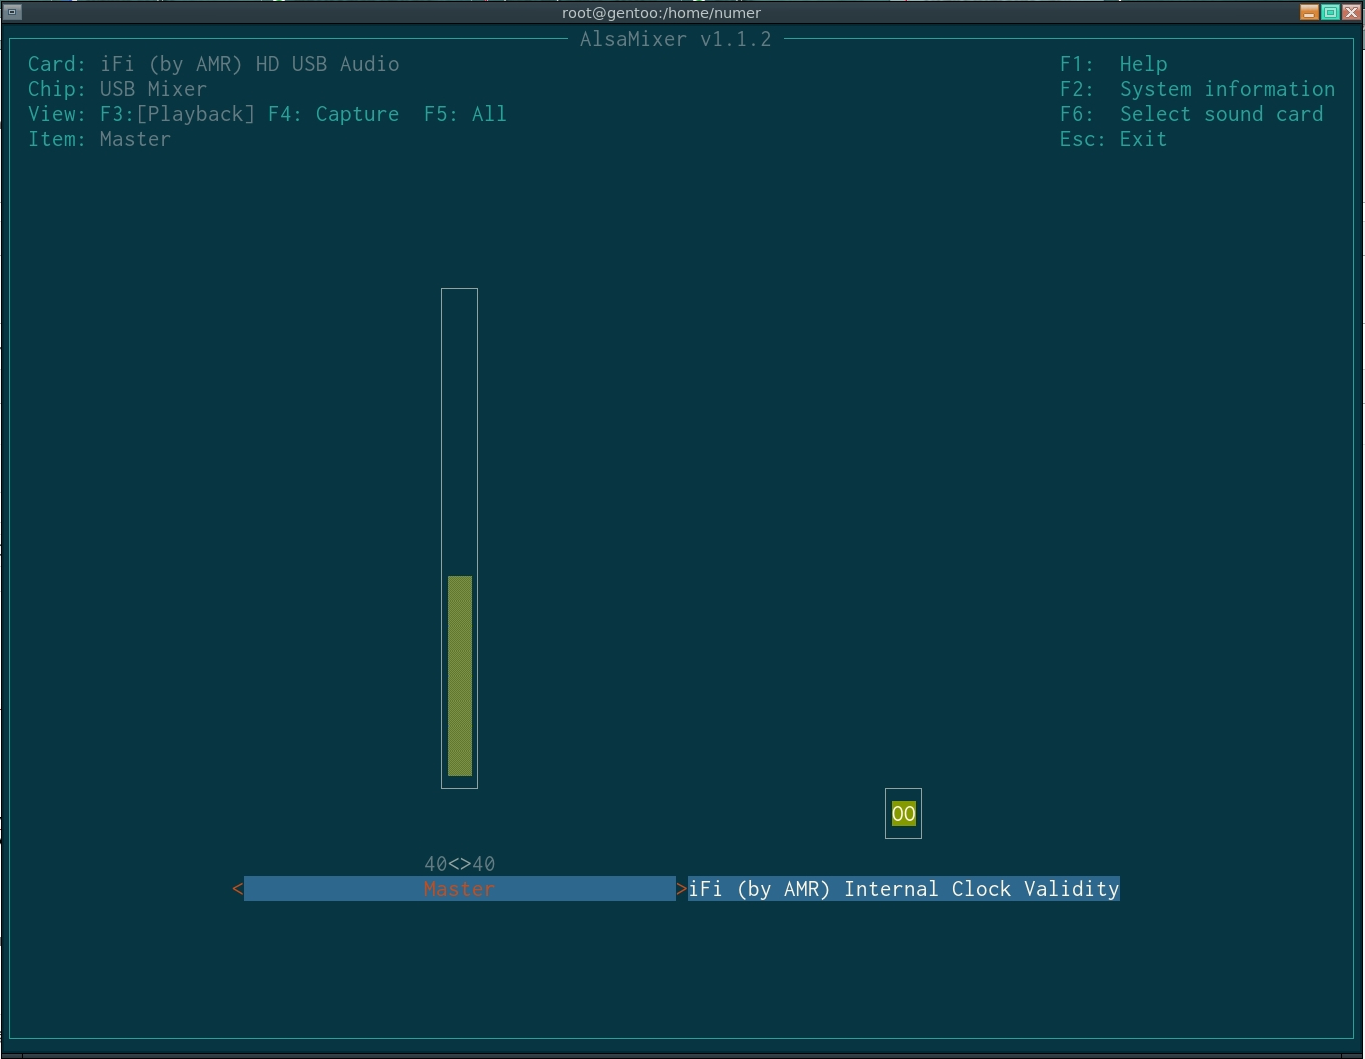Click the left arrow before Master
The image size is (1365, 1059).
click(x=237, y=889)
